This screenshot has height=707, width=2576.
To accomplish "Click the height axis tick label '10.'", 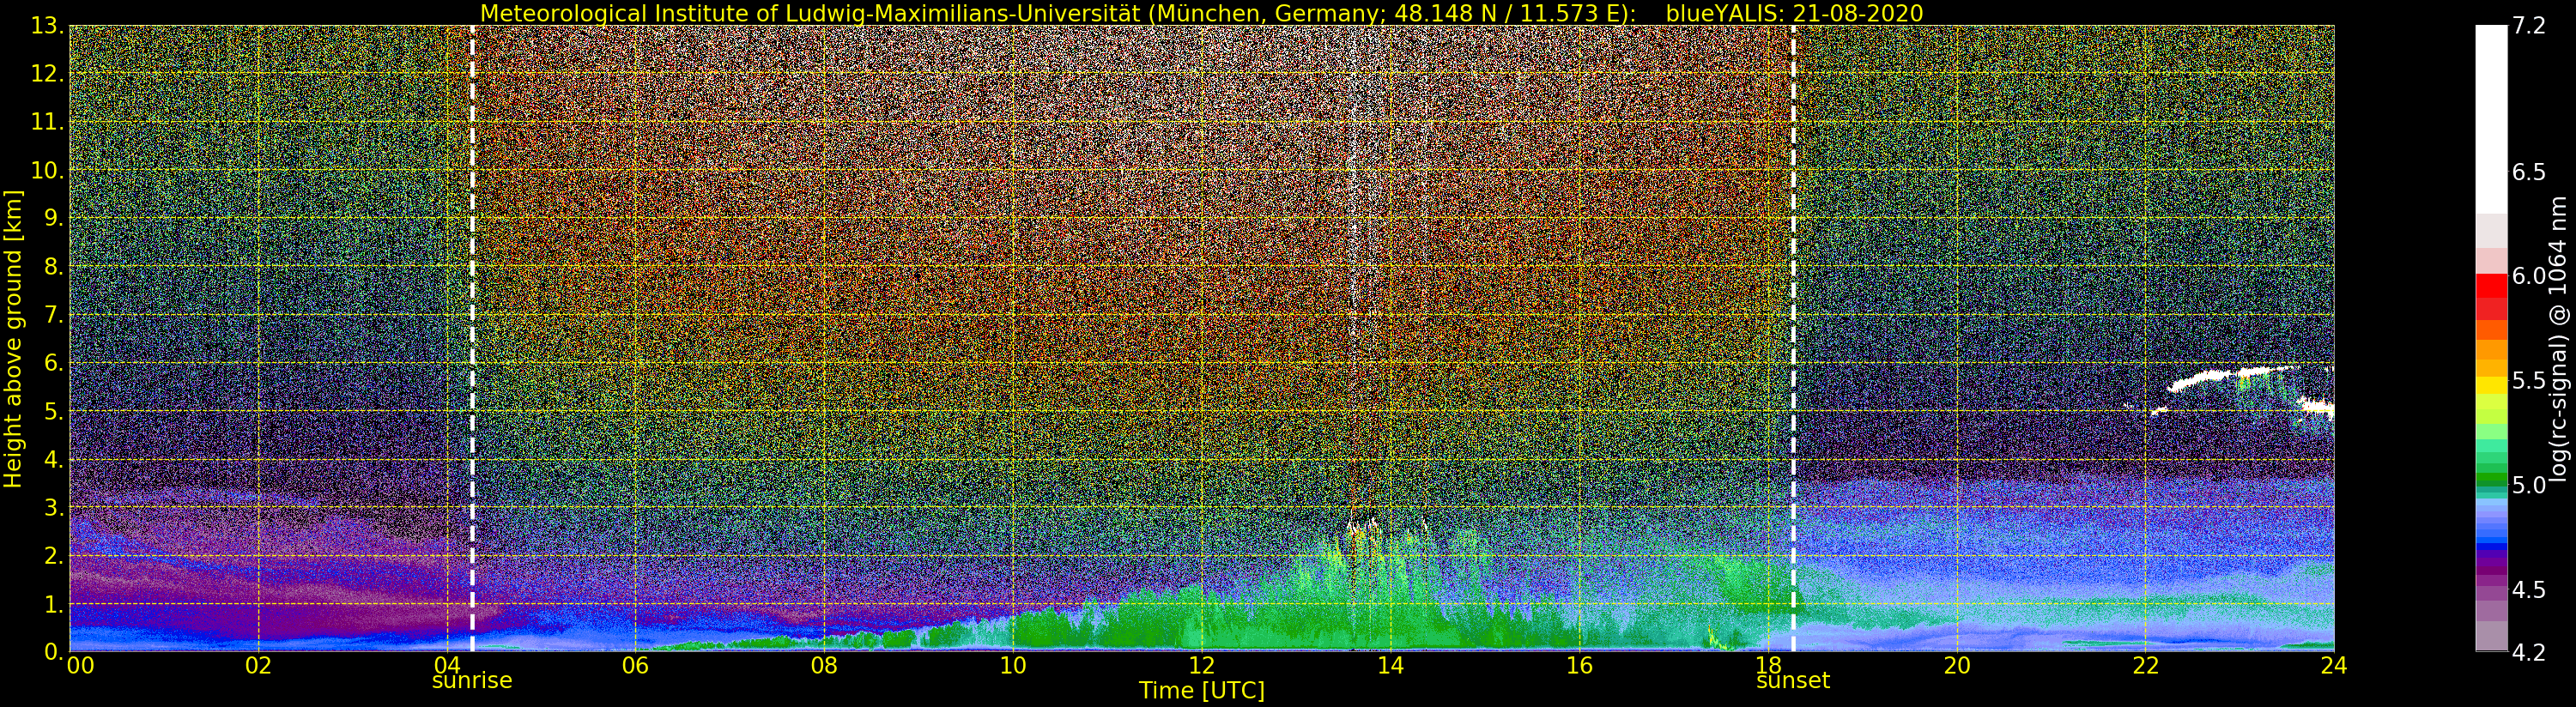I will pos(47,170).
